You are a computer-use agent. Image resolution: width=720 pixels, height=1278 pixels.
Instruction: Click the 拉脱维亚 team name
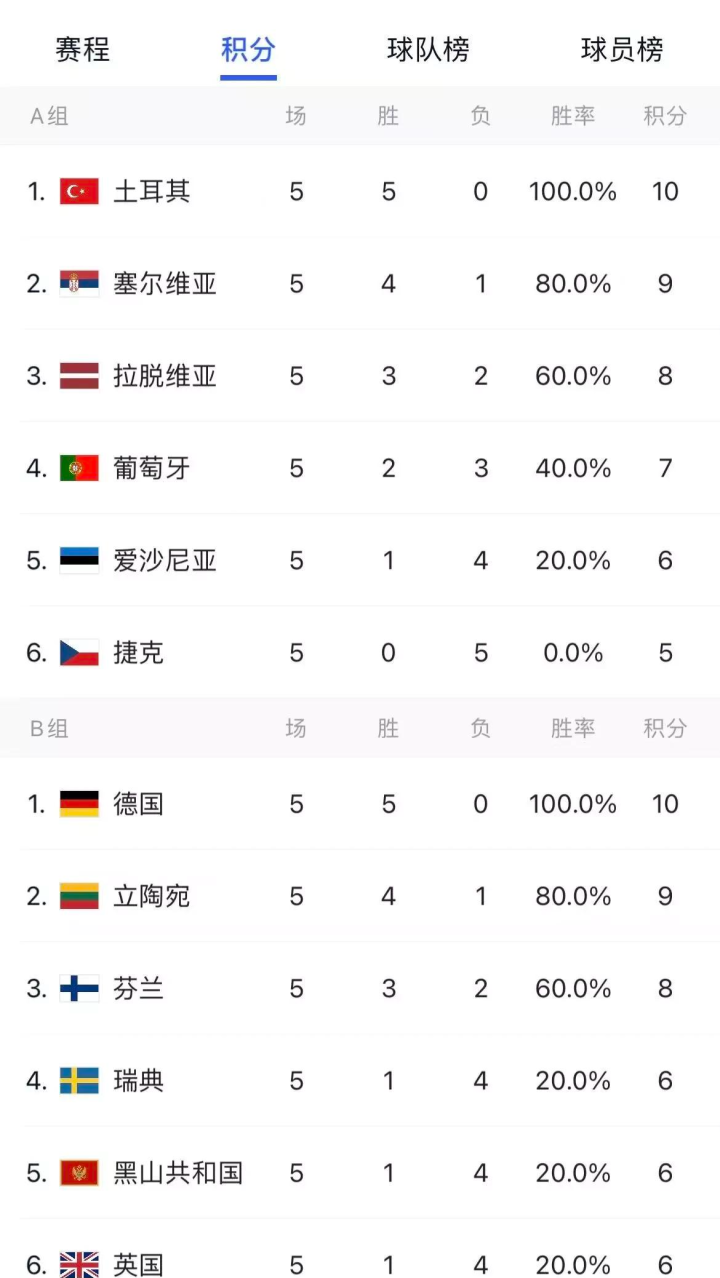pyautogui.click(x=165, y=376)
